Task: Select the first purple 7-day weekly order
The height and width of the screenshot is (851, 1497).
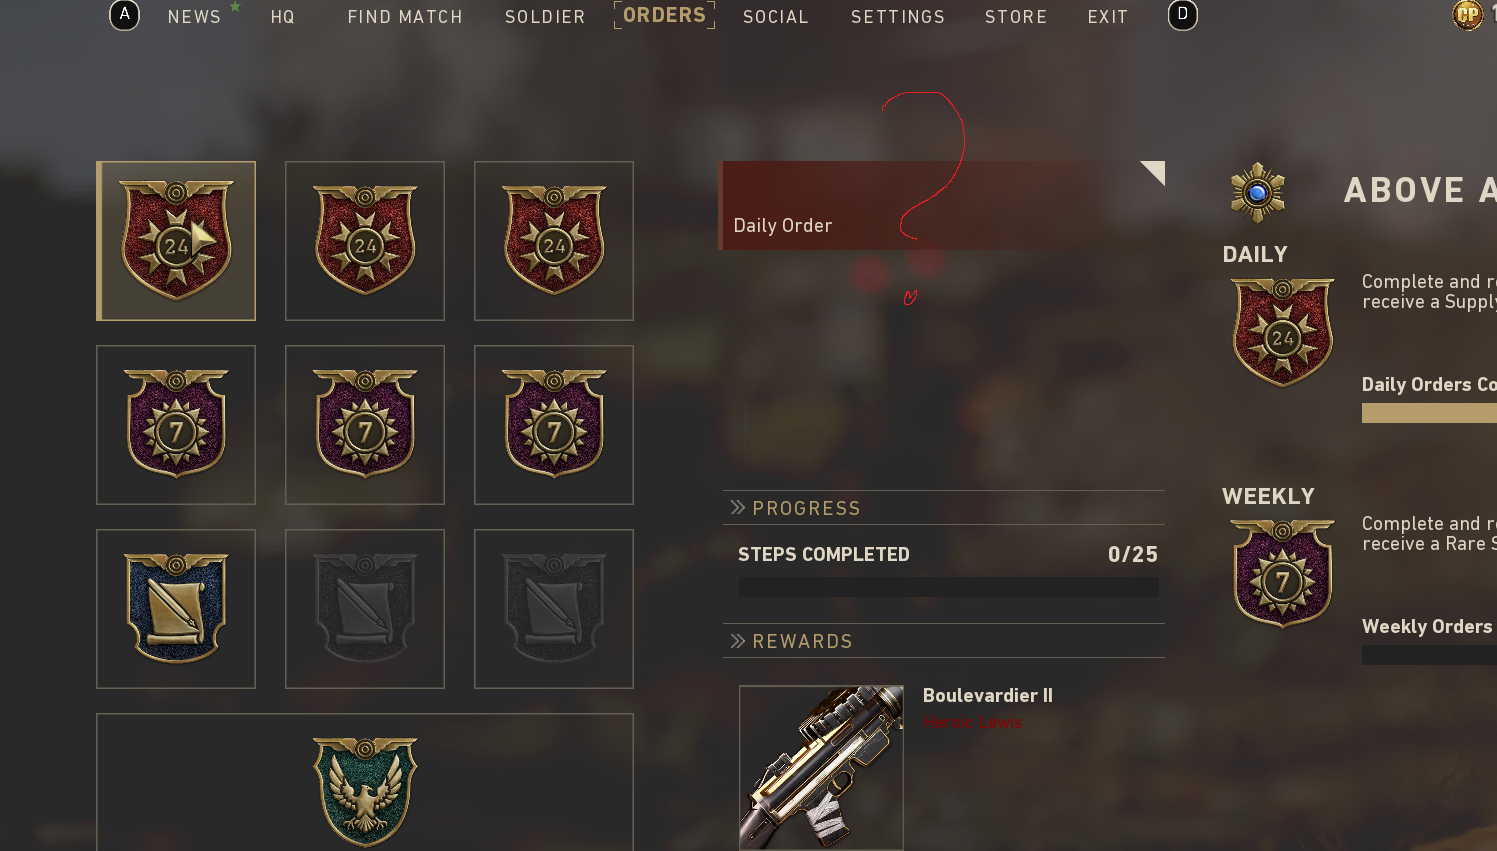Action: pos(176,425)
